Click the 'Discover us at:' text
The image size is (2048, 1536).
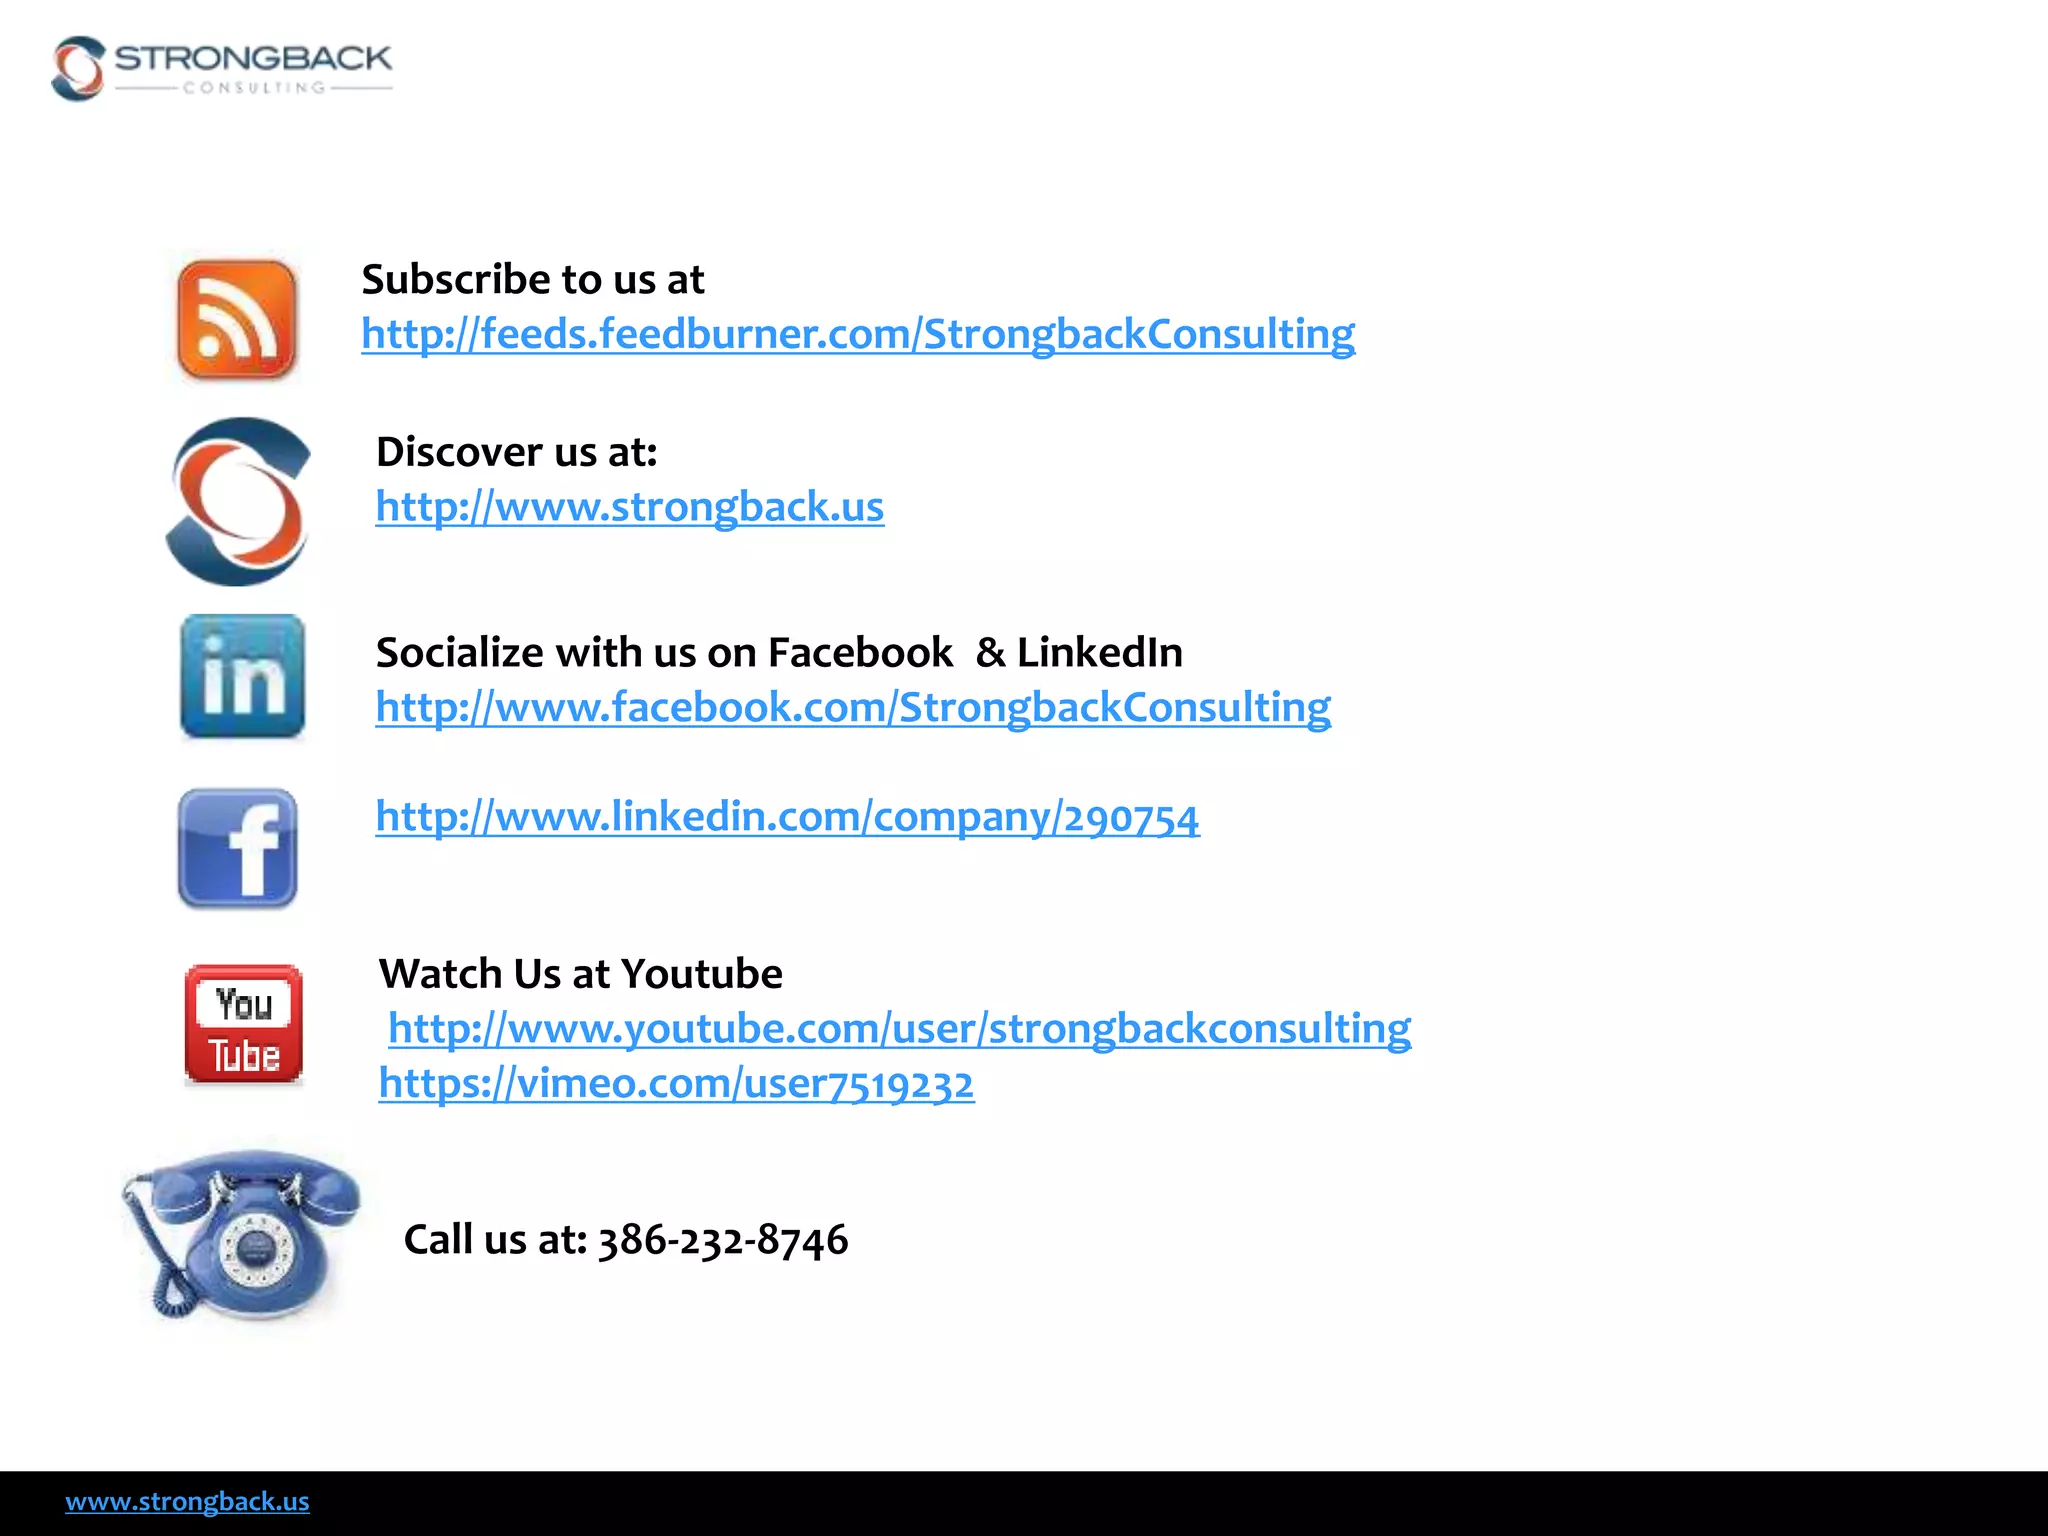517,452
